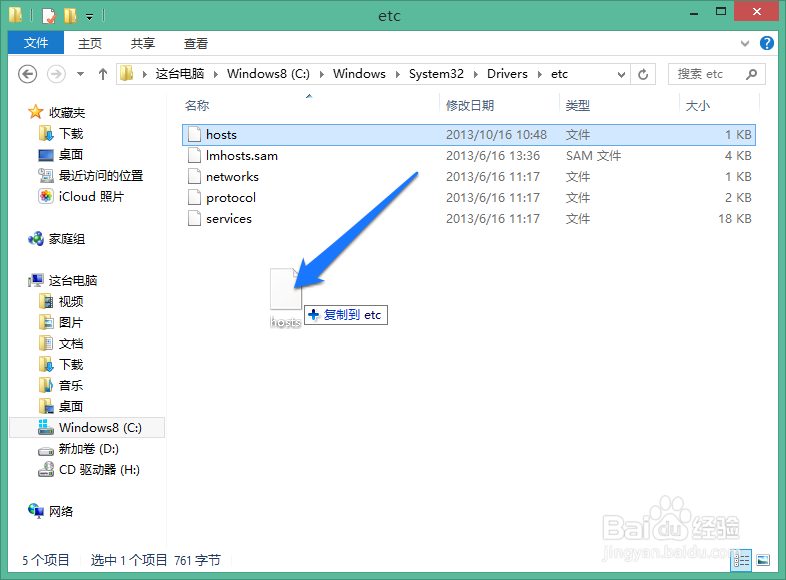The image size is (786, 580).
Task: Refresh the etc folder view
Action: pos(643,75)
